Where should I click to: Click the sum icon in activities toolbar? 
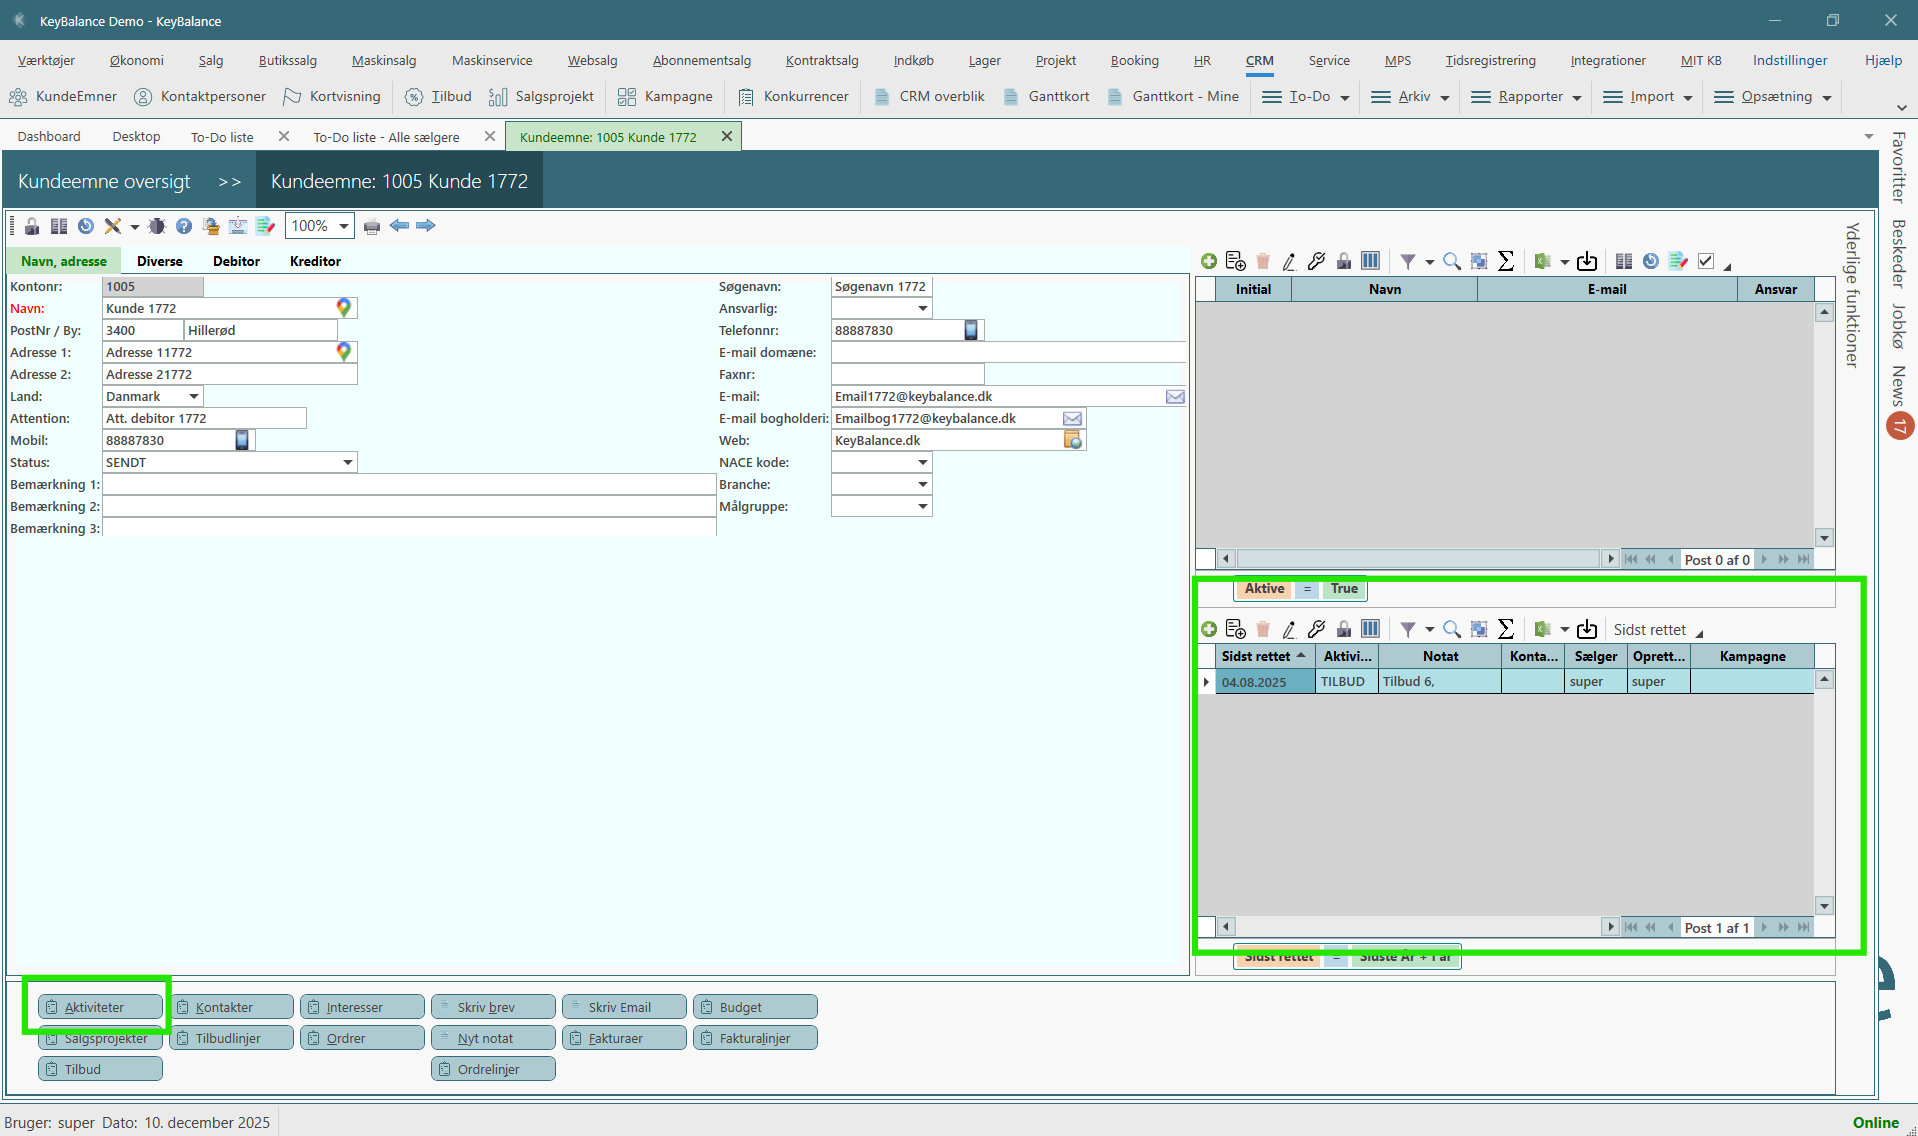click(1506, 629)
